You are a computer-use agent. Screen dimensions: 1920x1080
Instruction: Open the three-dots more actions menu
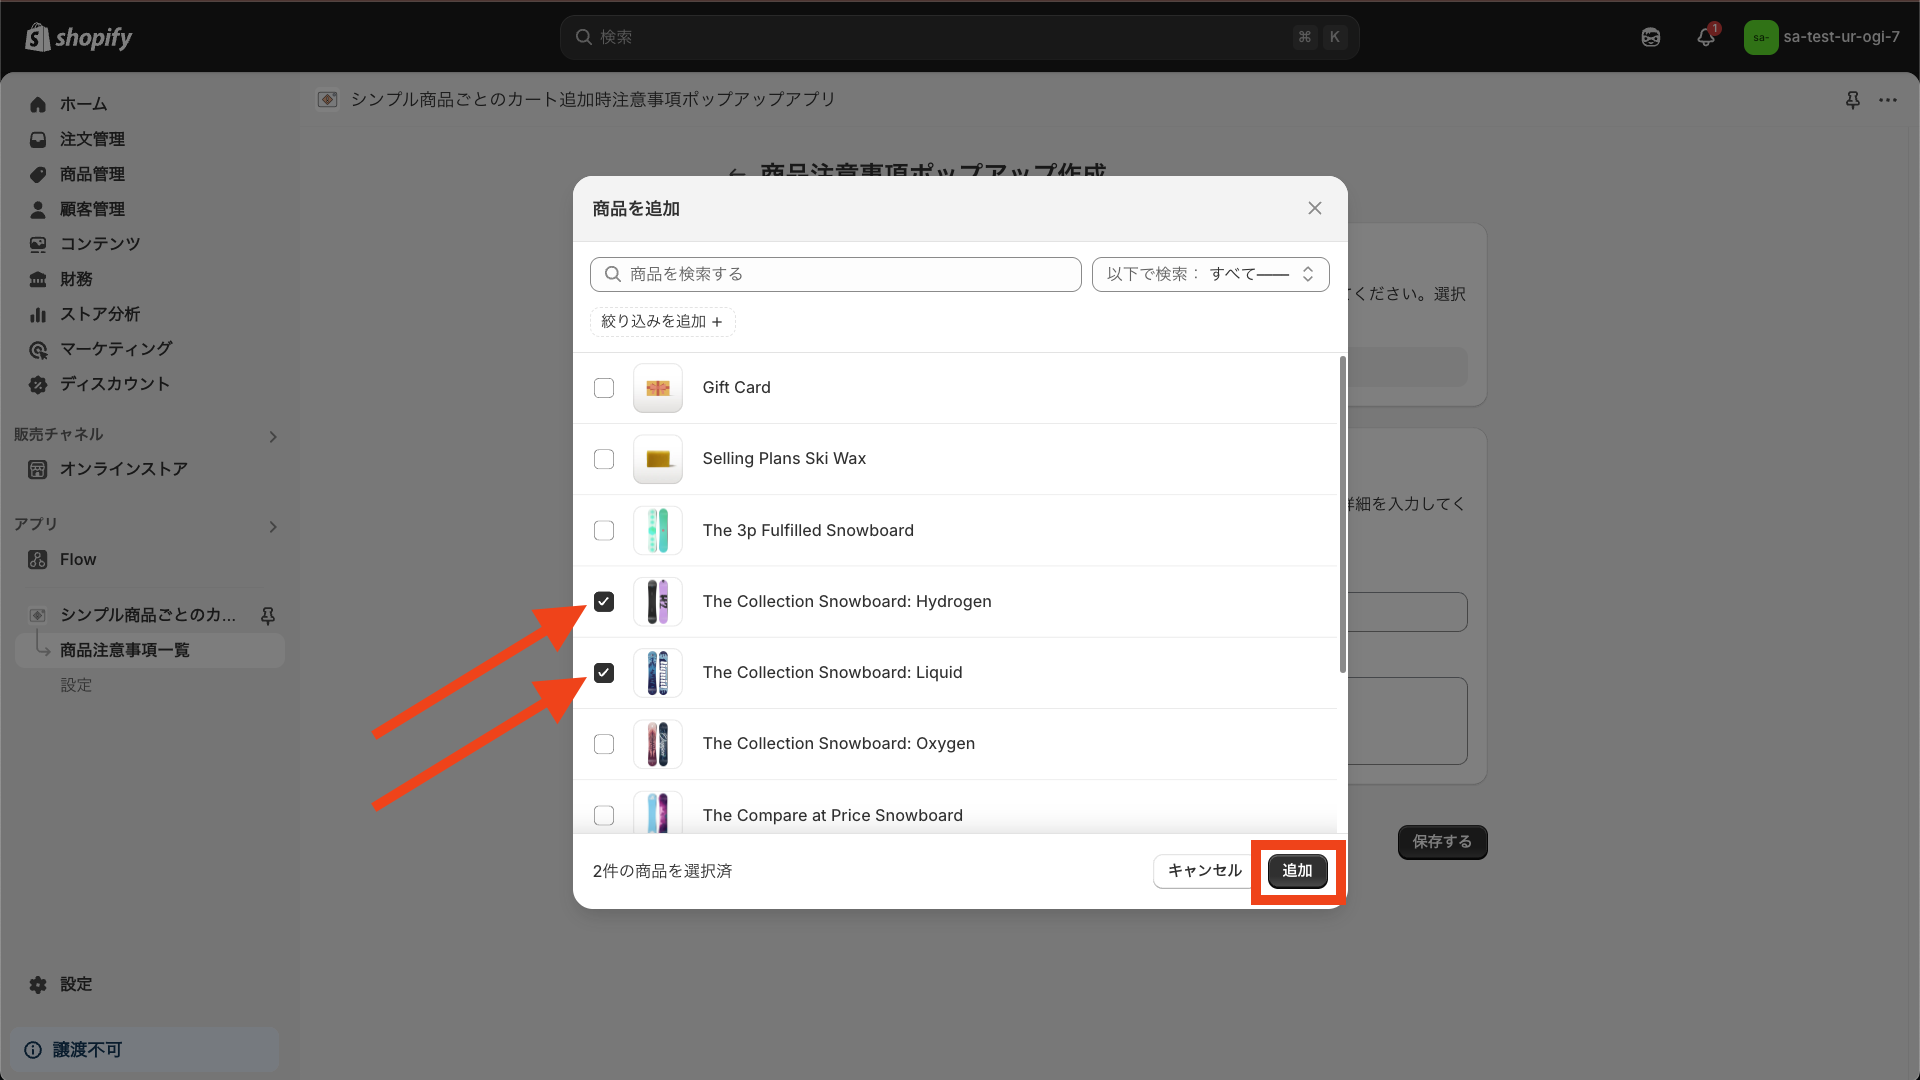pos(1887,100)
